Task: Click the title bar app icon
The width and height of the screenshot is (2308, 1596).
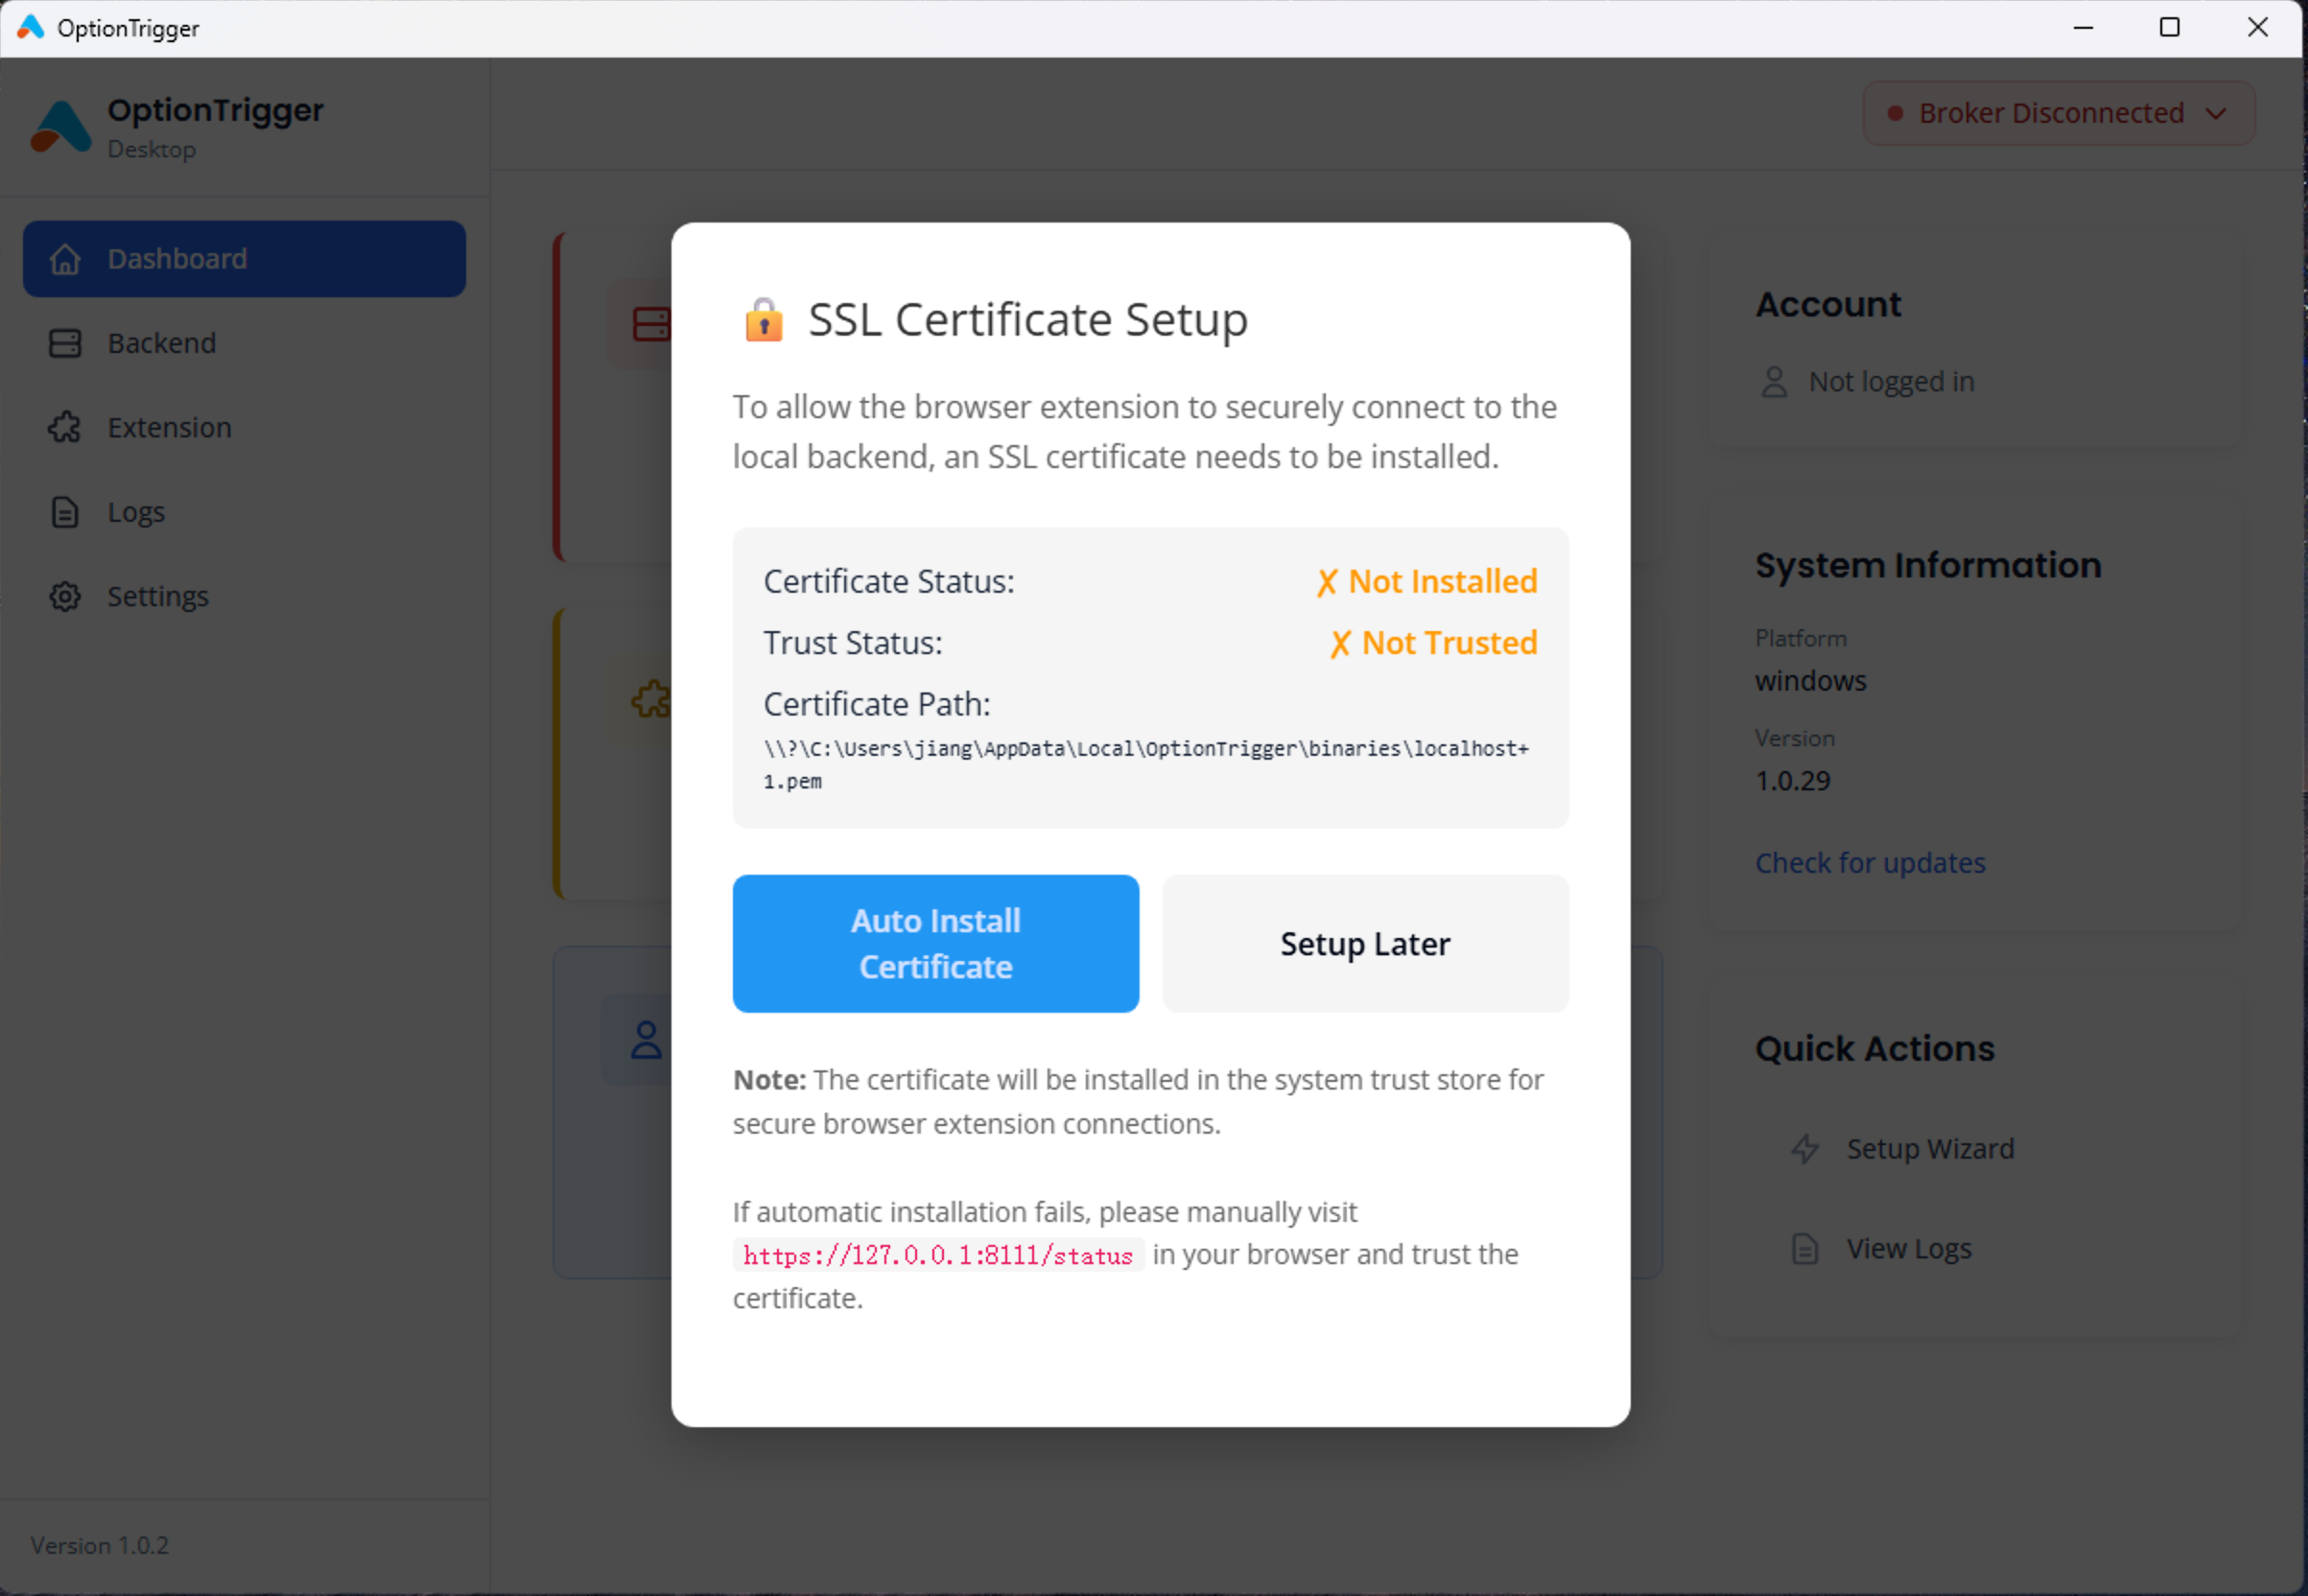Action: (31, 27)
